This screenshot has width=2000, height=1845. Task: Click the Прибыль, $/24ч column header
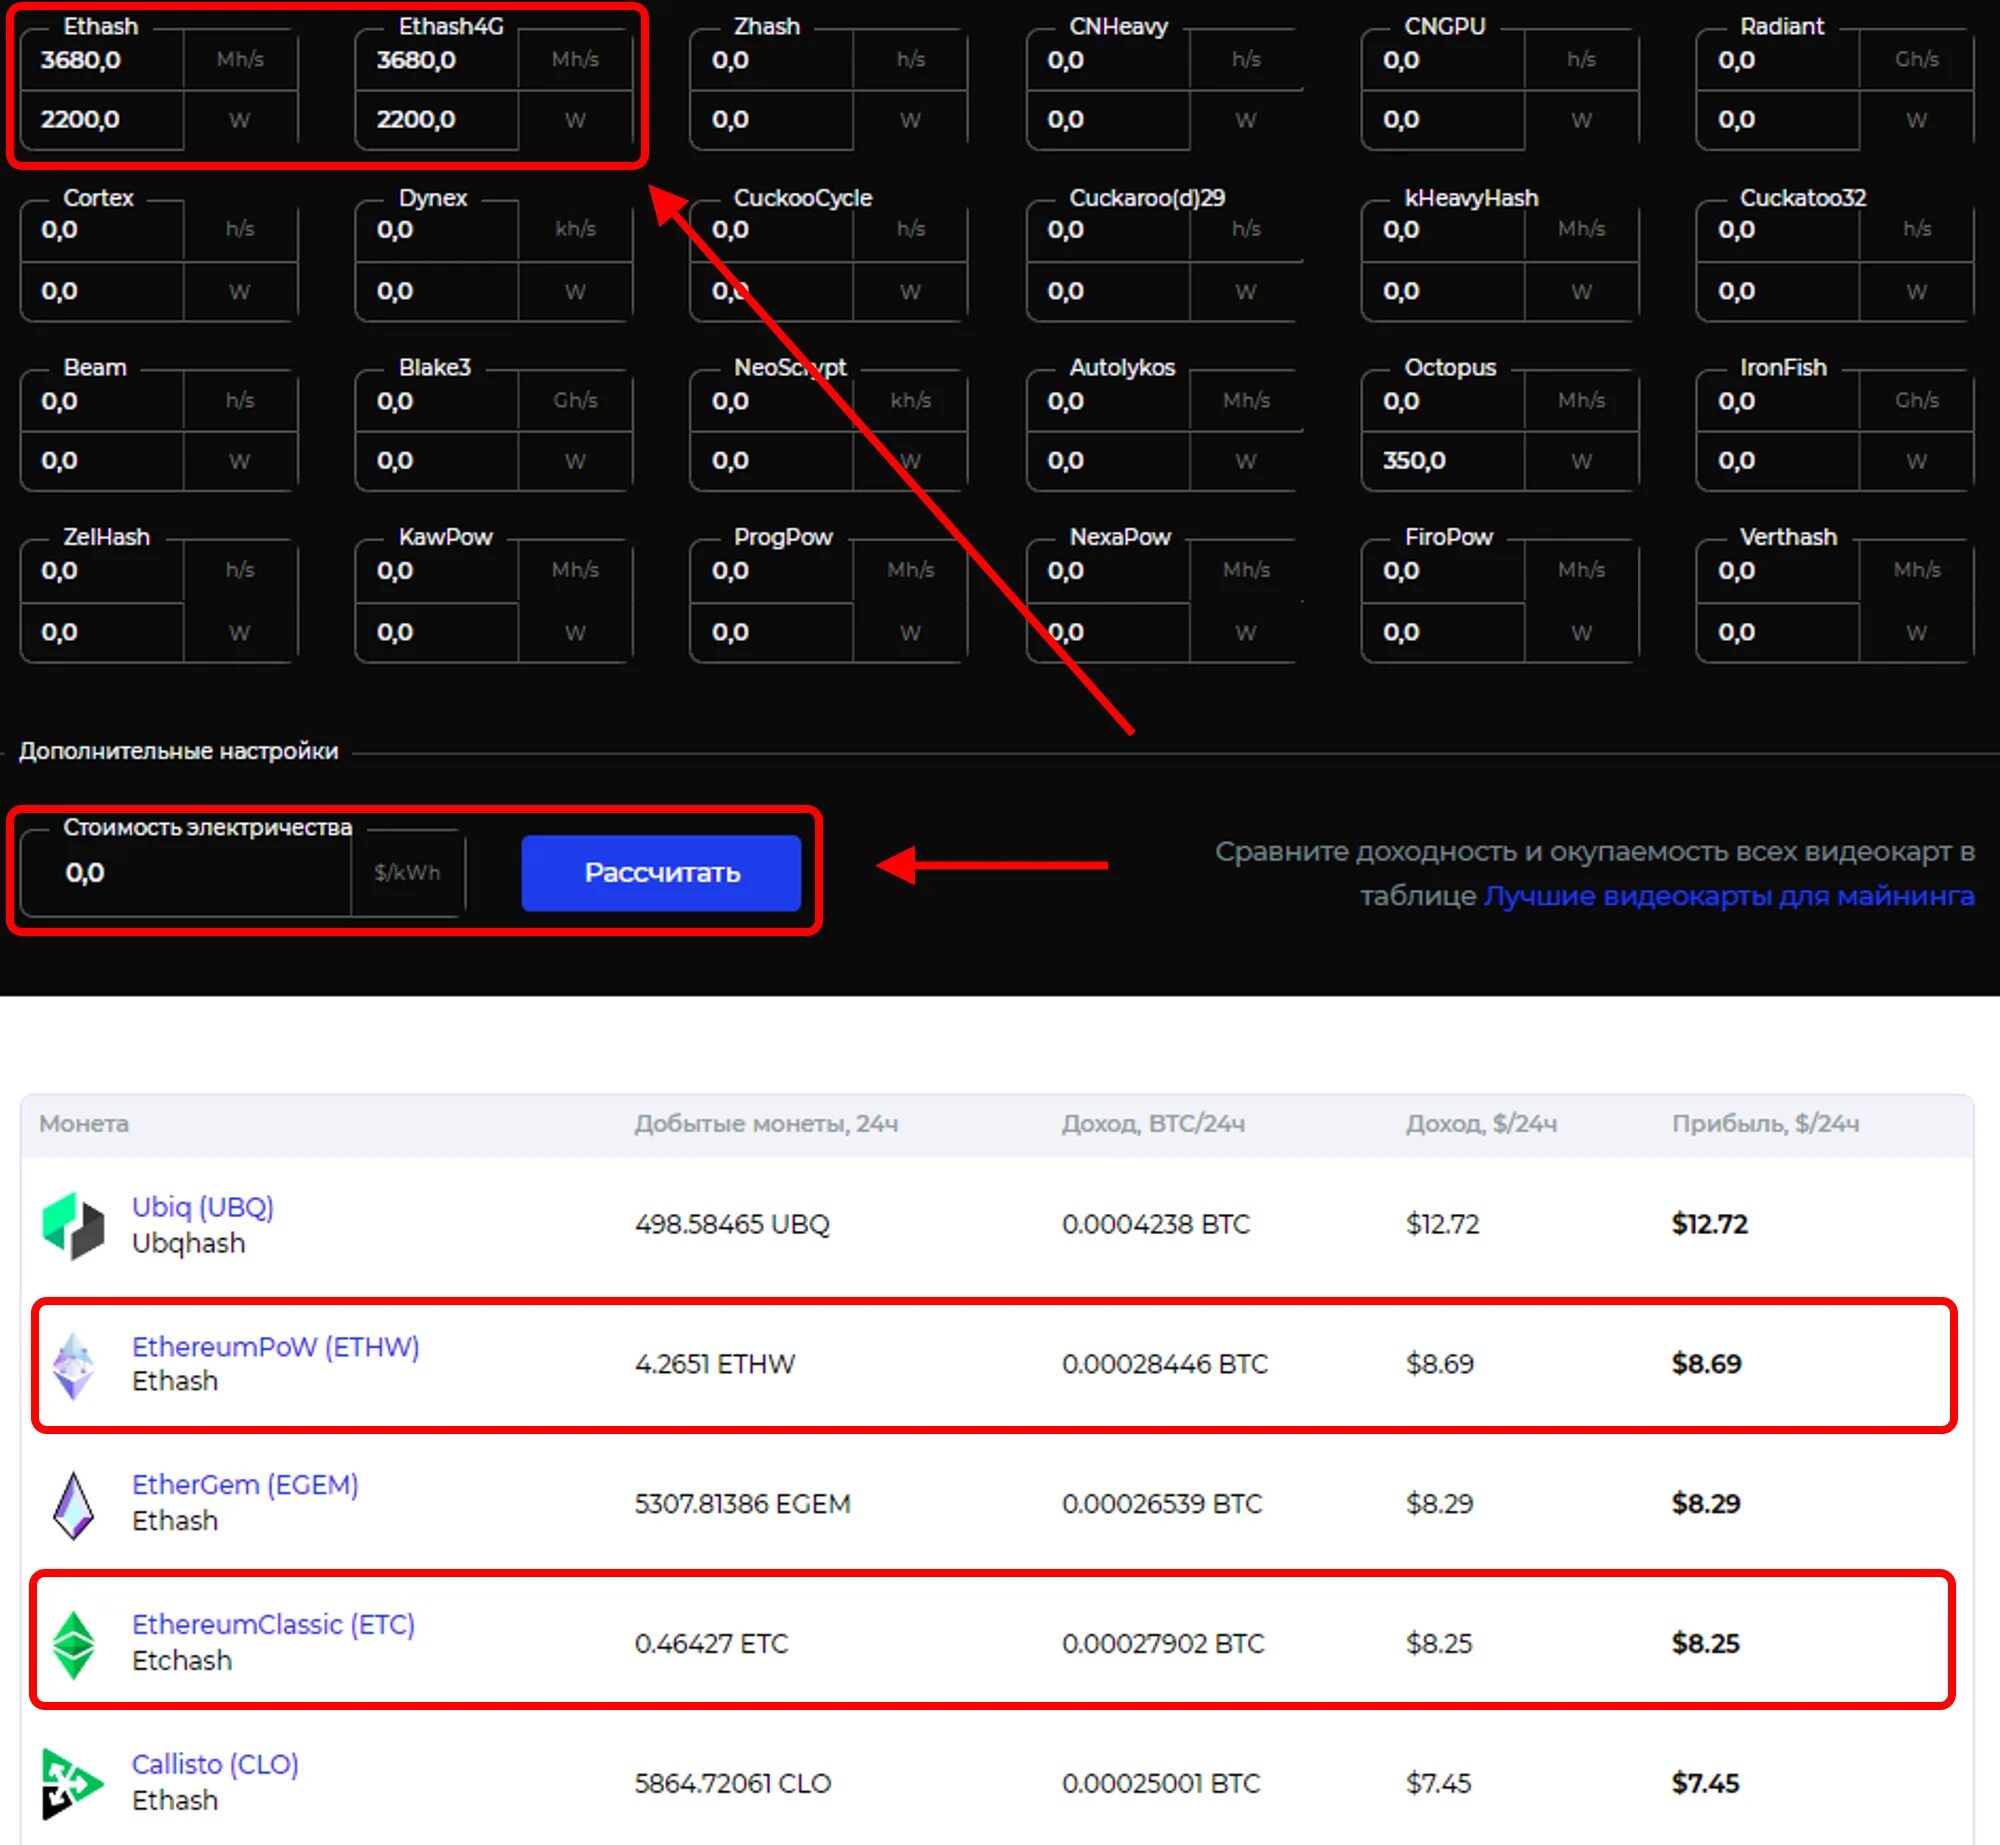pyautogui.click(x=1766, y=1124)
